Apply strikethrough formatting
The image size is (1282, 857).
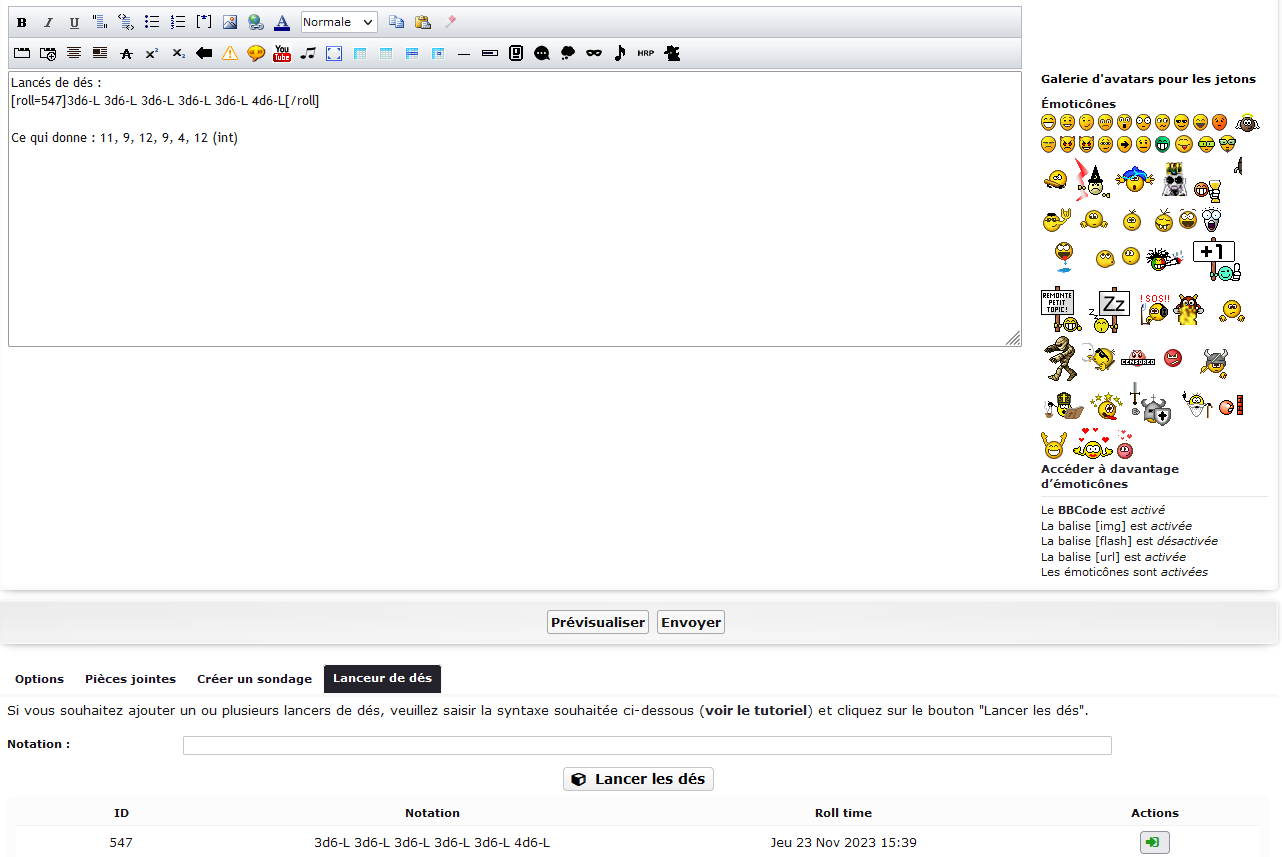(x=126, y=53)
